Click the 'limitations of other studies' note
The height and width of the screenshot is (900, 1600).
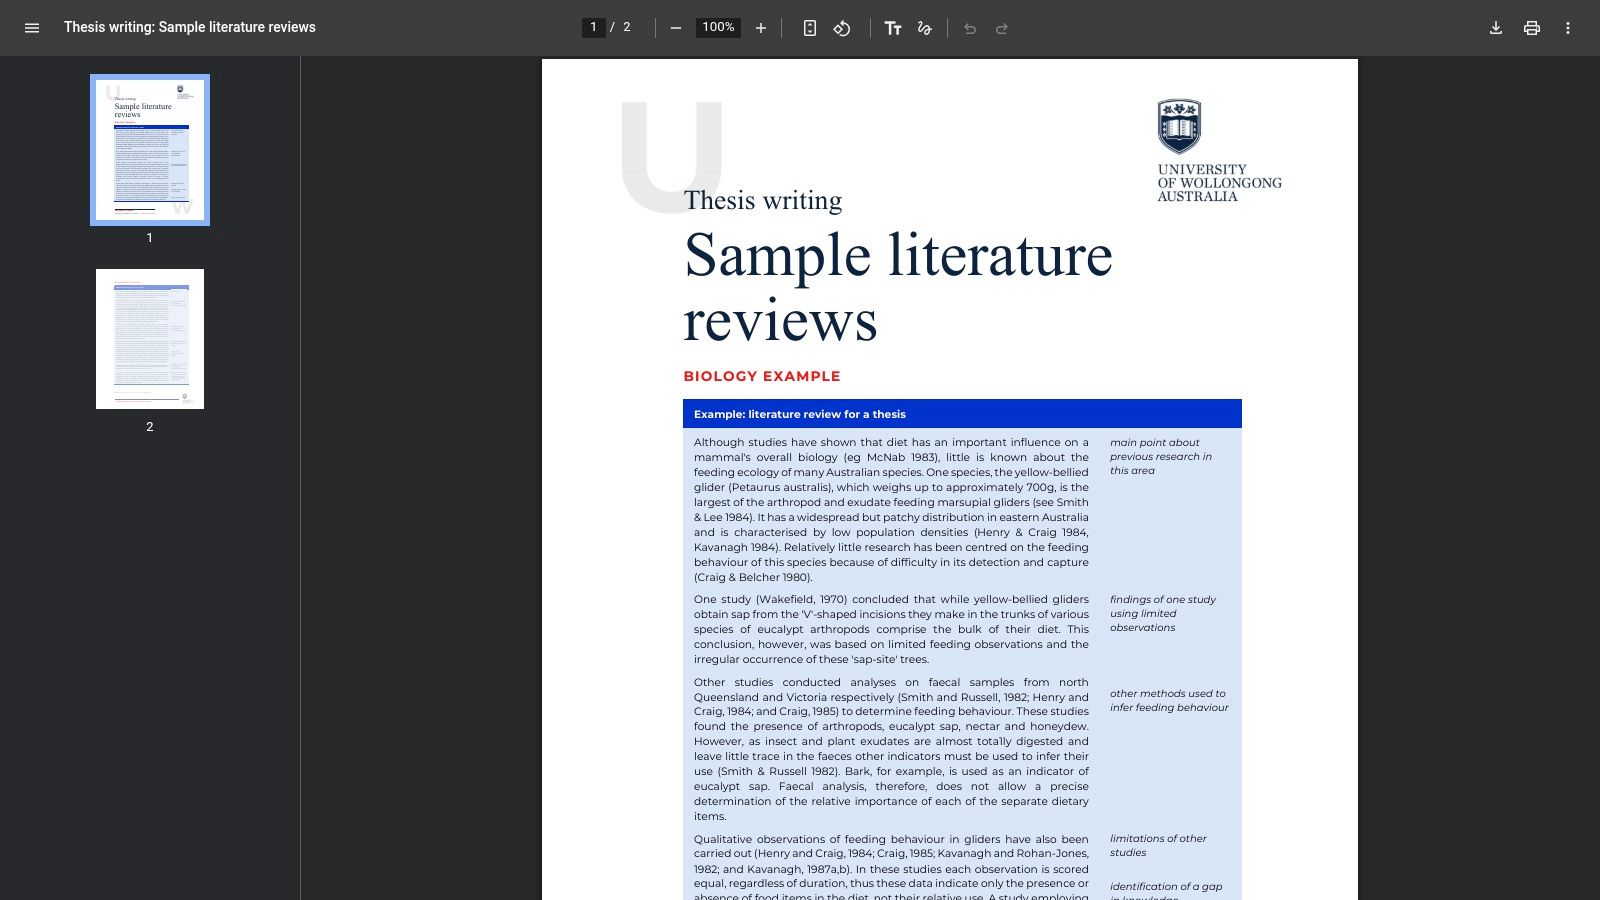(x=1158, y=845)
